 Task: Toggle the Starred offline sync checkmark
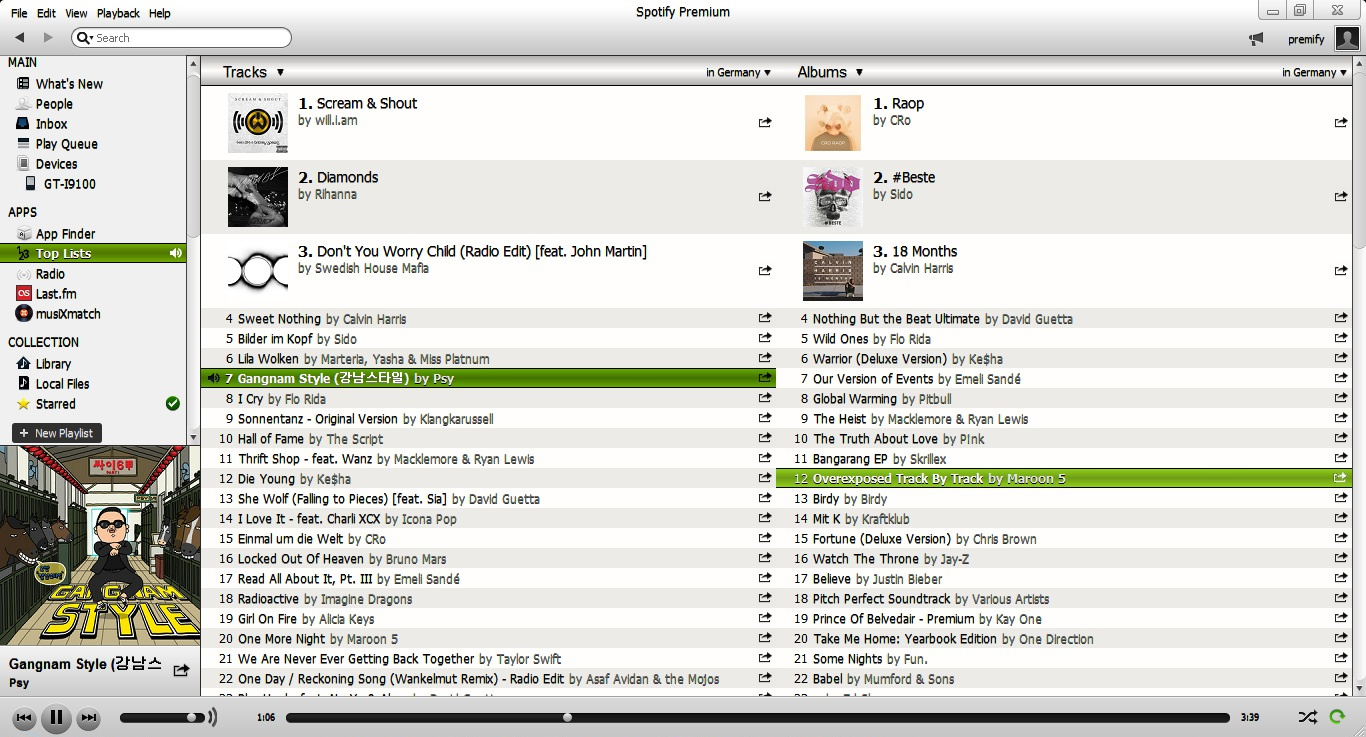[172, 404]
